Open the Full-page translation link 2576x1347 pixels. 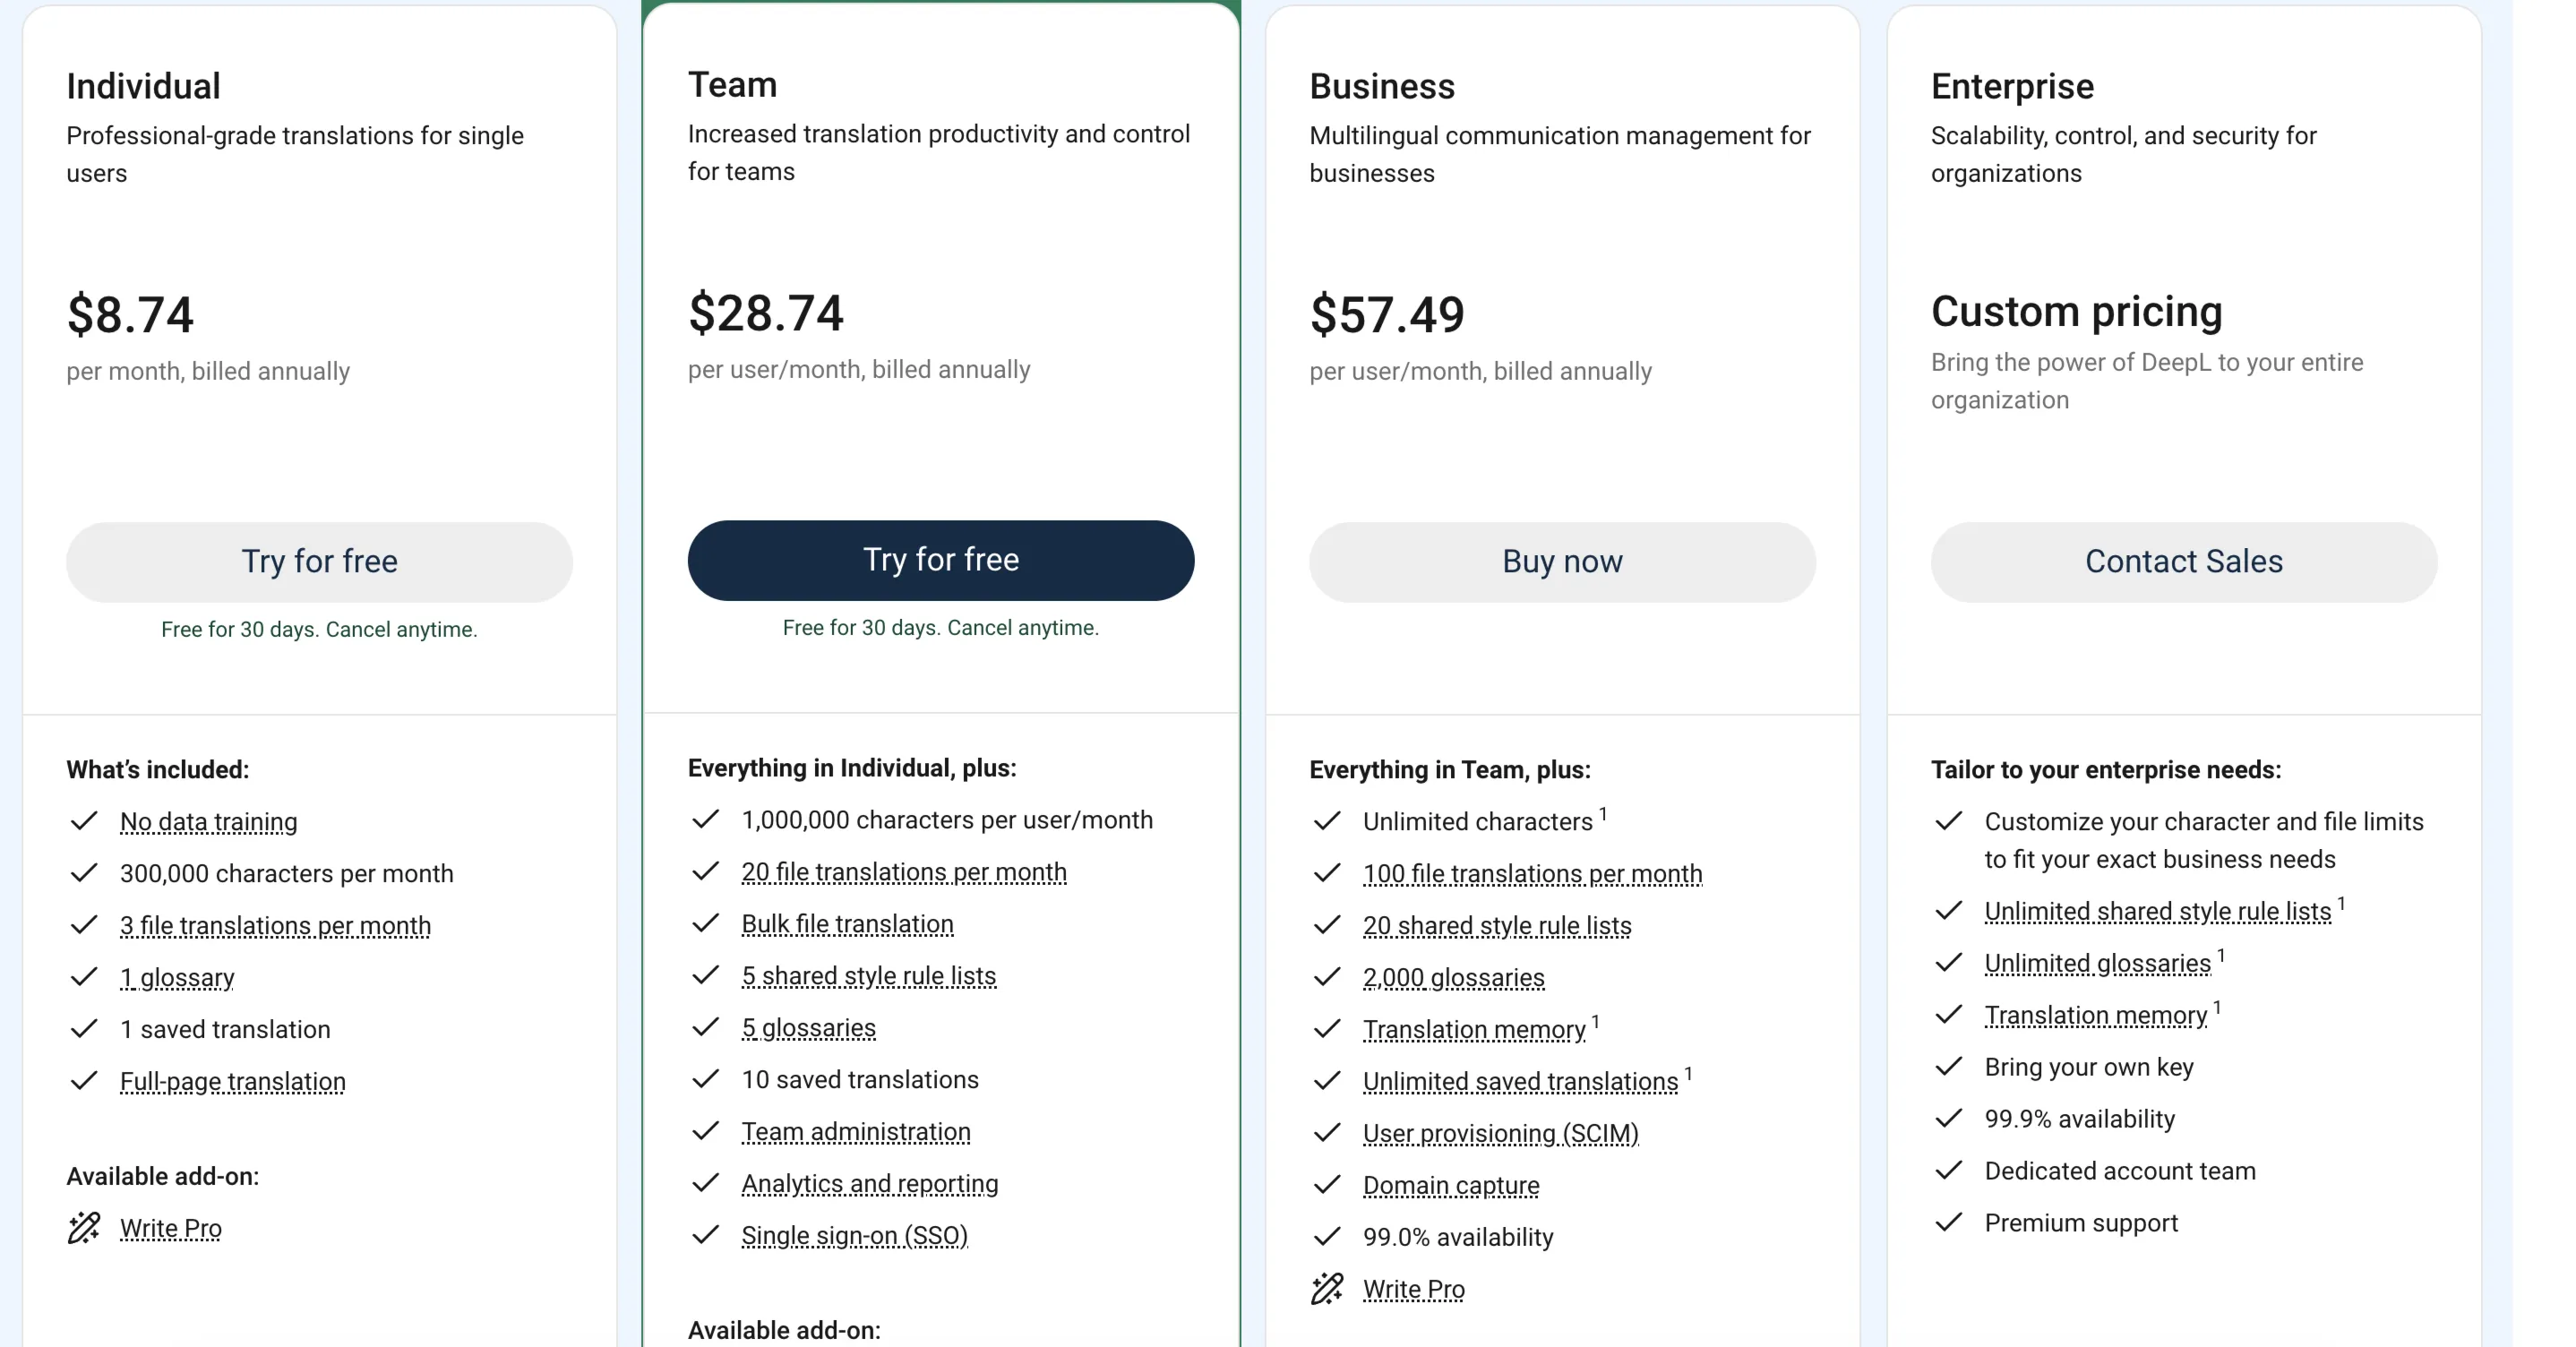click(233, 1081)
